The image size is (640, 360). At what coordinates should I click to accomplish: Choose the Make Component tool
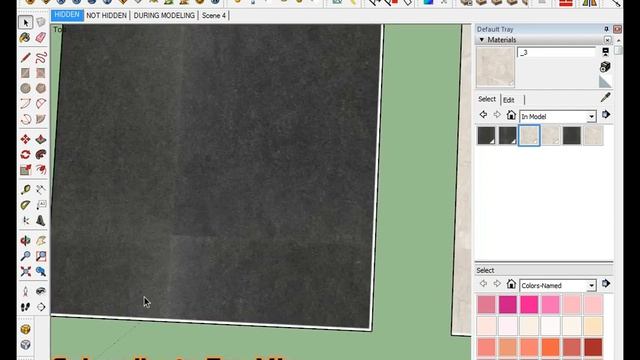point(41,22)
